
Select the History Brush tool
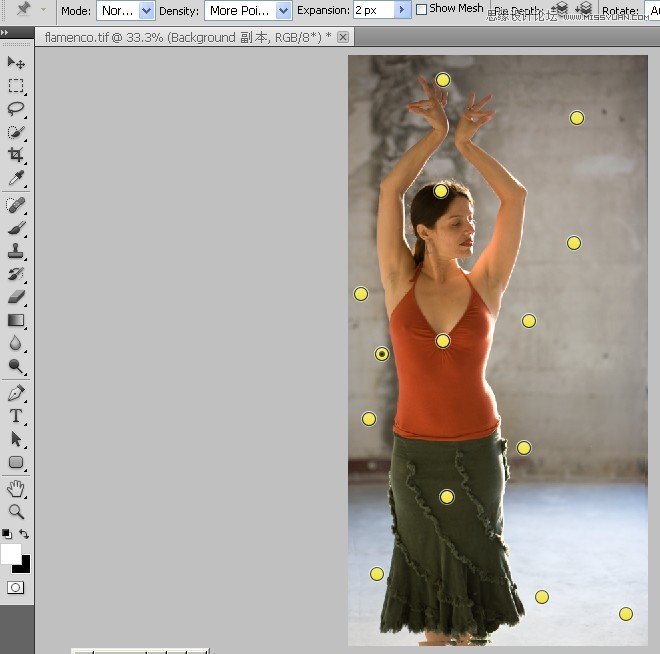(16, 274)
